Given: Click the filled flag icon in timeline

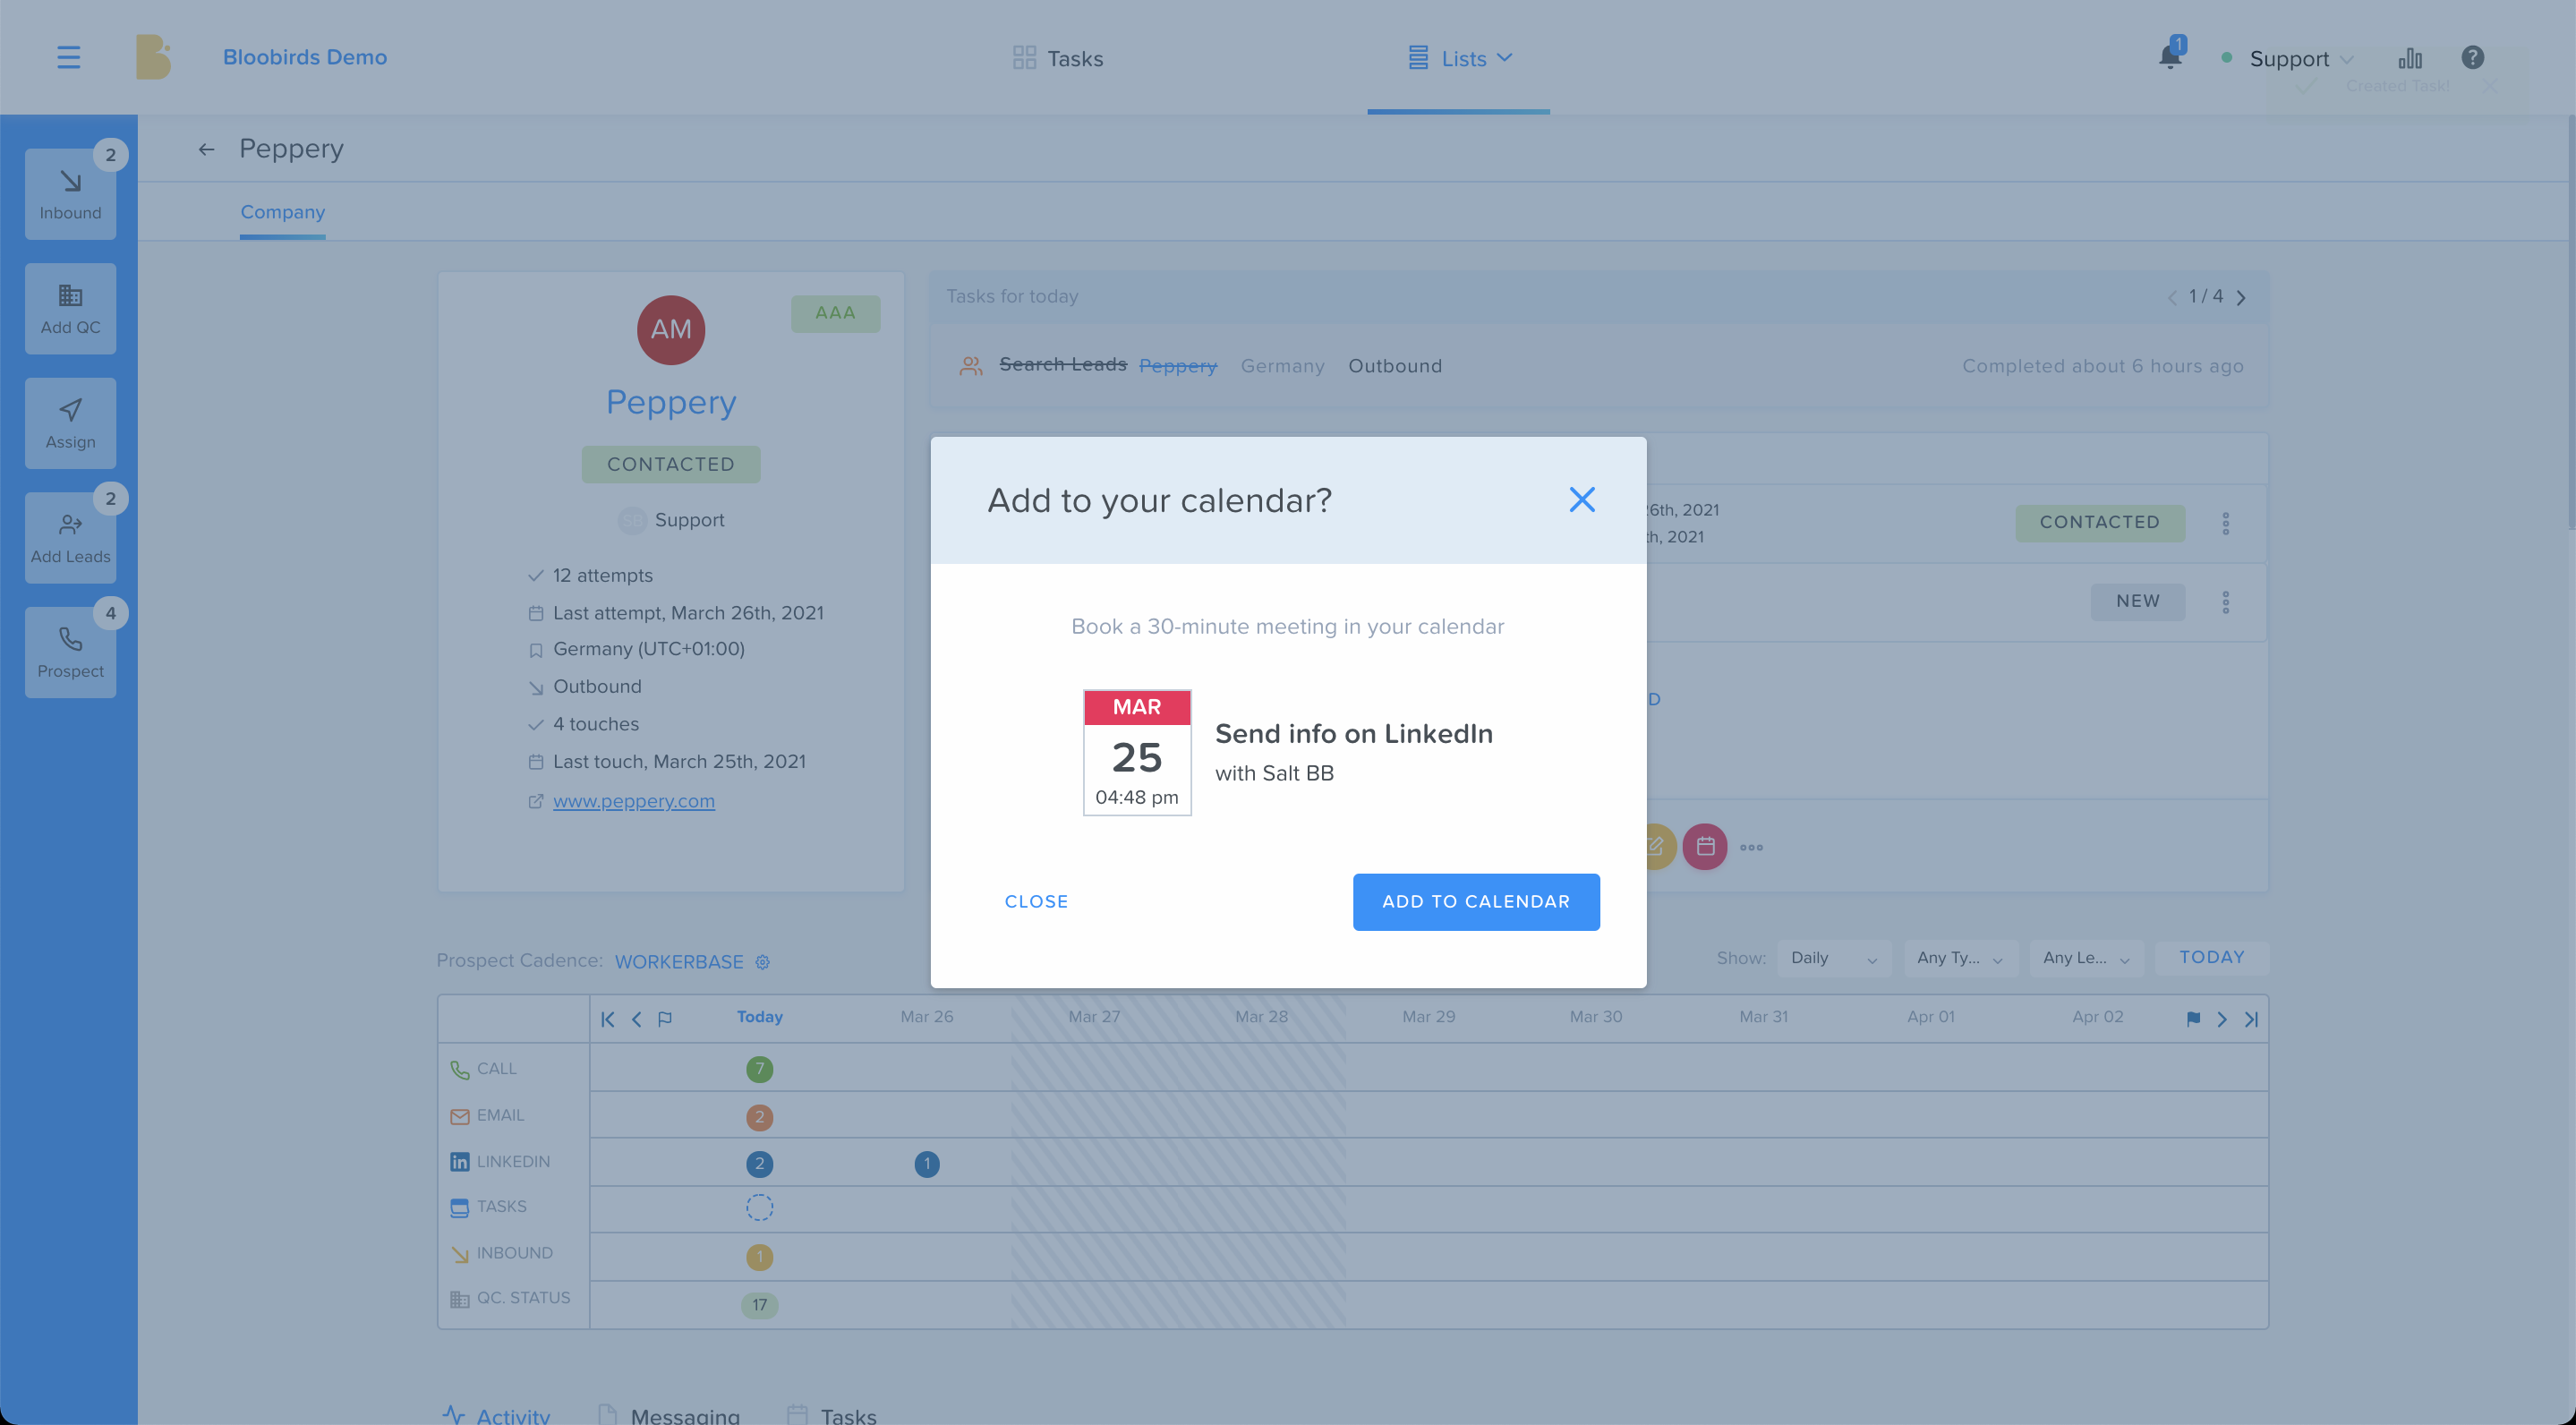Looking at the screenshot, I should point(2192,1019).
